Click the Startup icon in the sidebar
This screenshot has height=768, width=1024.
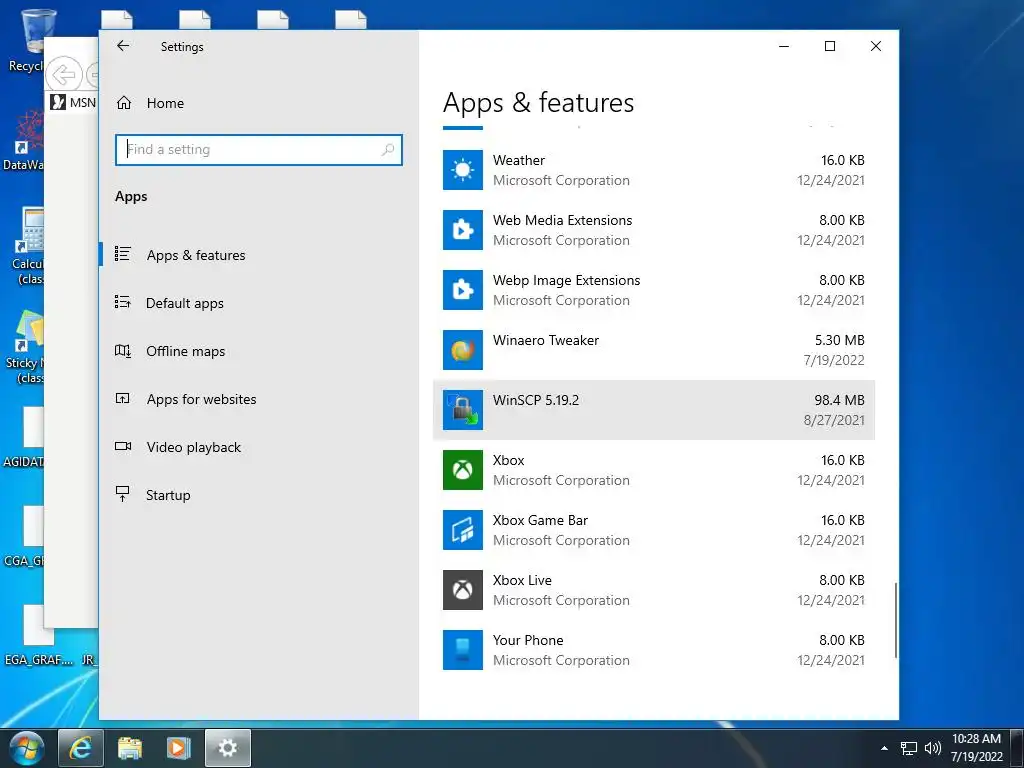(x=122, y=494)
